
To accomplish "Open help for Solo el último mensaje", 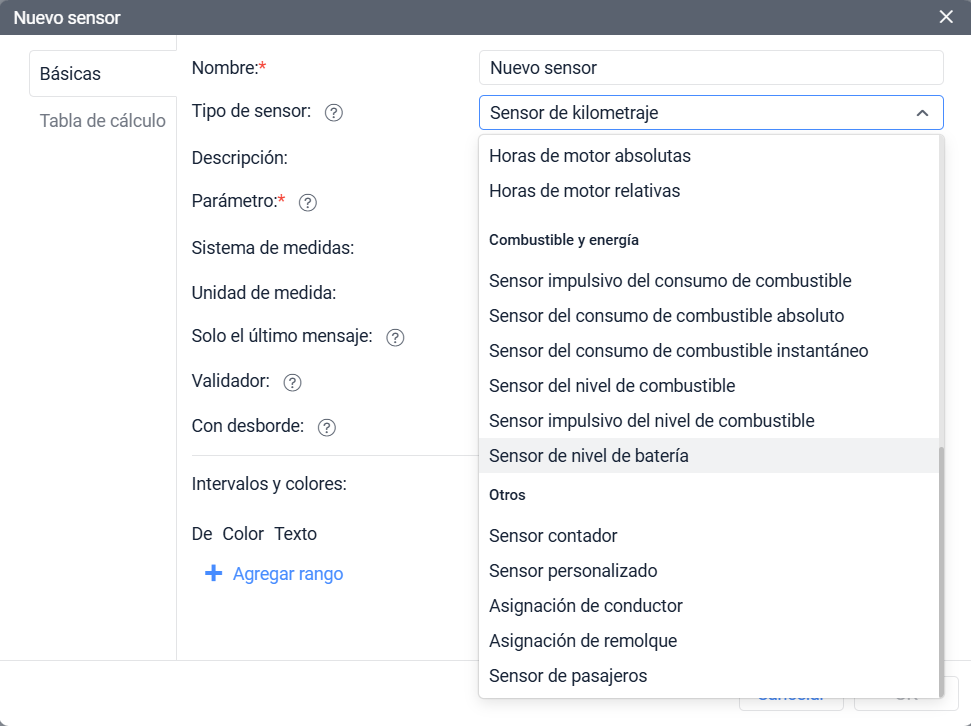I will pos(395,337).
